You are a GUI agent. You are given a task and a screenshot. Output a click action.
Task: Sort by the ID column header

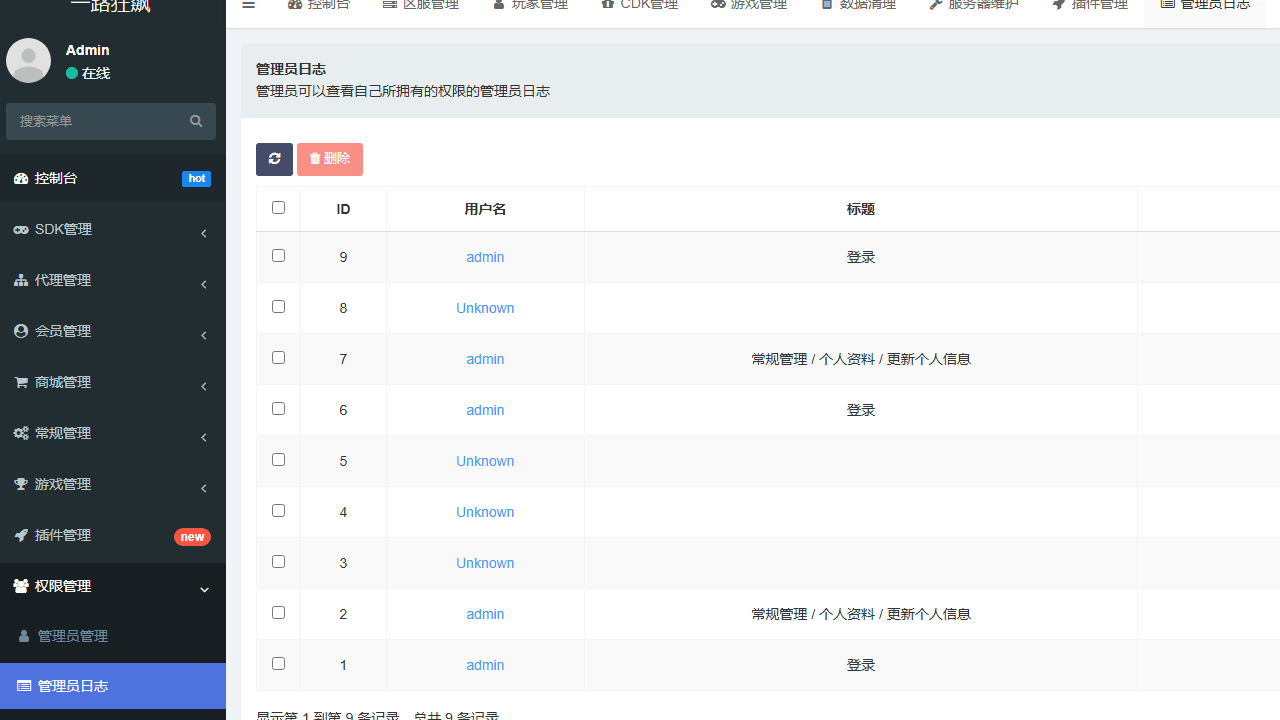pyautogui.click(x=343, y=209)
